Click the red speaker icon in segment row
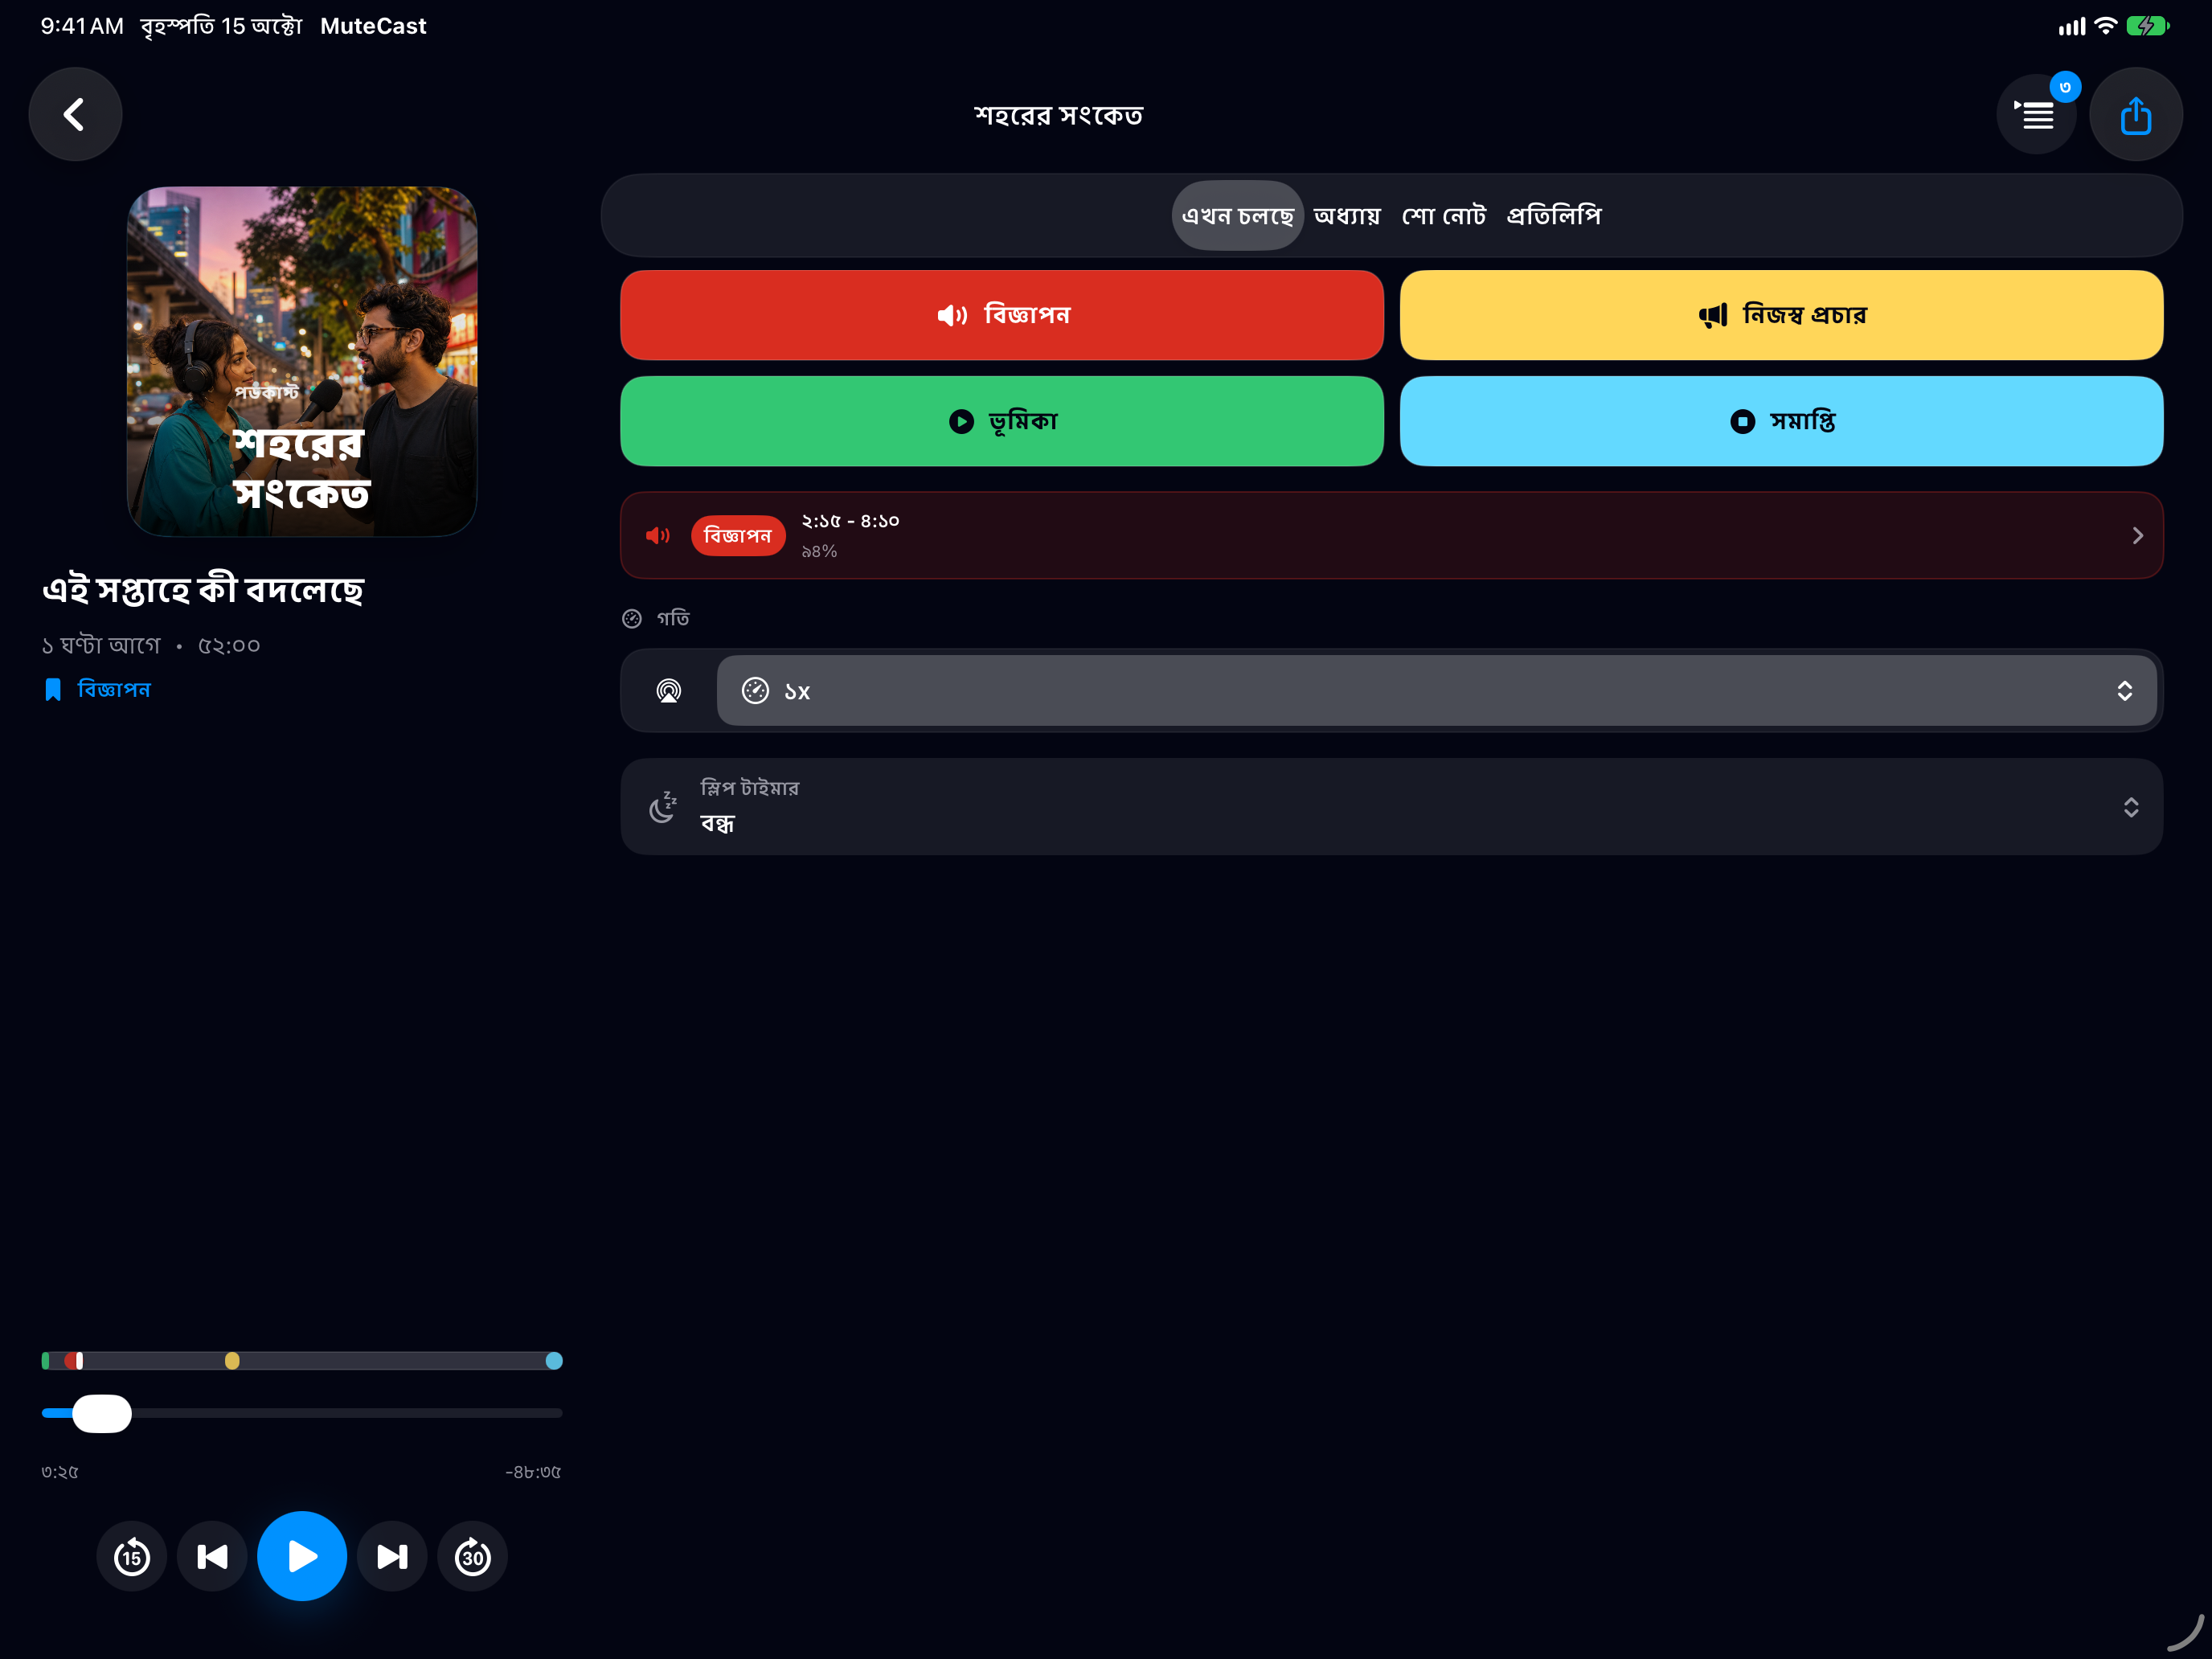The image size is (2212, 1659). pyautogui.click(x=657, y=535)
